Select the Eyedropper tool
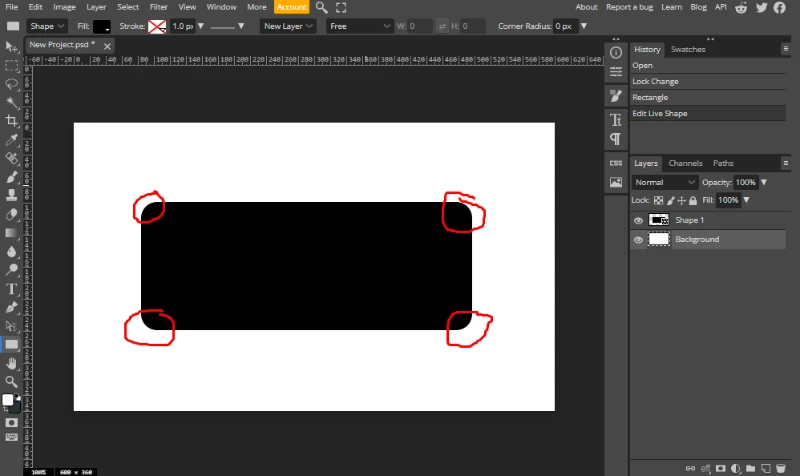The height and width of the screenshot is (476, 800). pos(12,139)
